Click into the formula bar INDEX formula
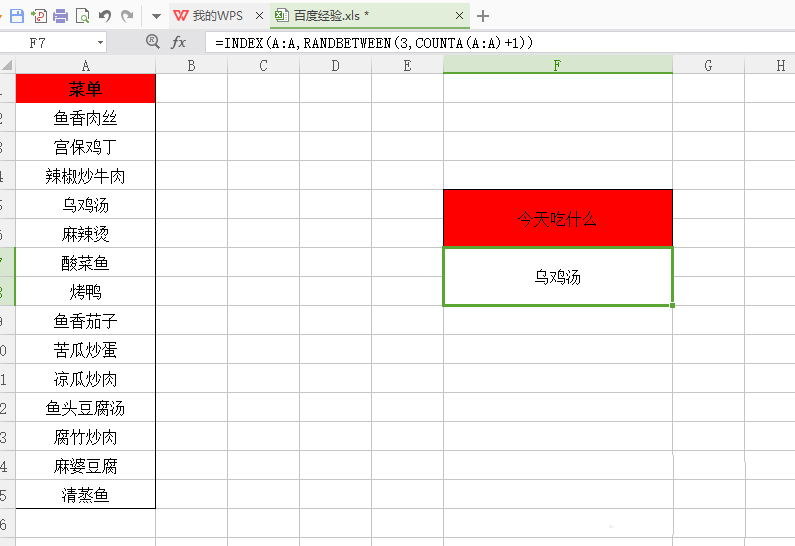This screenshot has width=795, height=546. point(499,43)
